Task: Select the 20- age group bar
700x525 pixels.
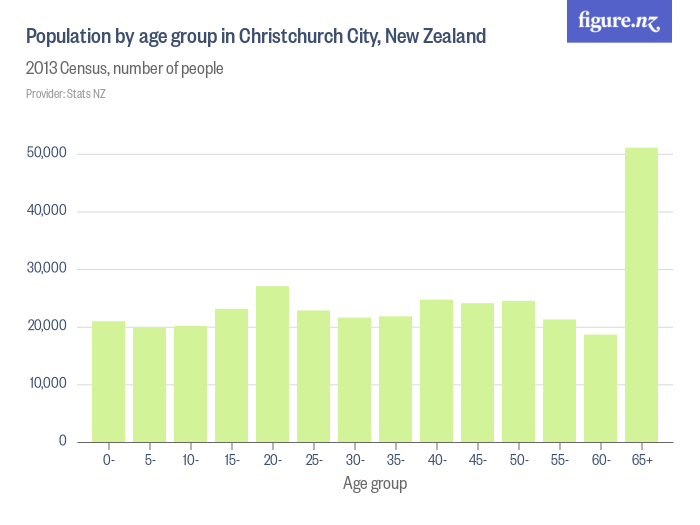Action: 272,364
